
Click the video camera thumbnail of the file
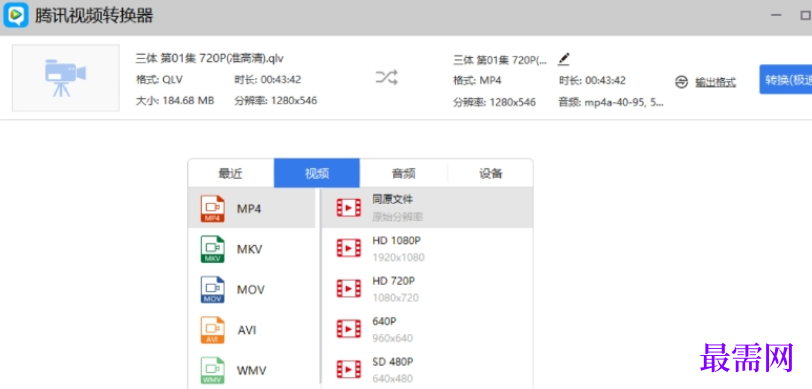(66, 78)
